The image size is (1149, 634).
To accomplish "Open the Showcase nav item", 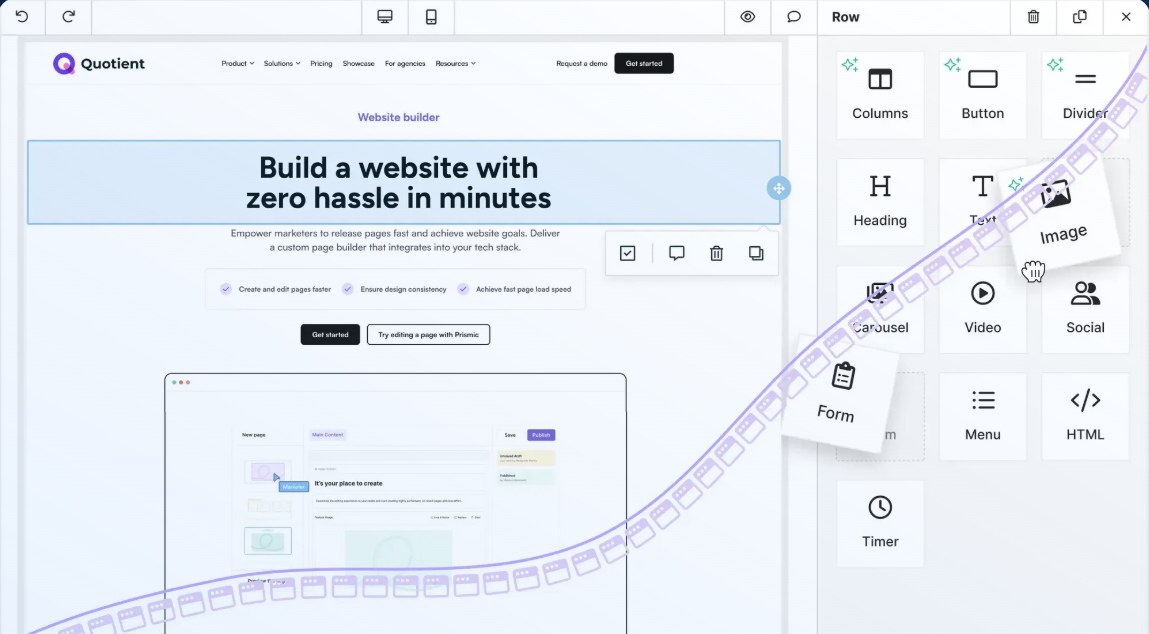I will (358, 64).
